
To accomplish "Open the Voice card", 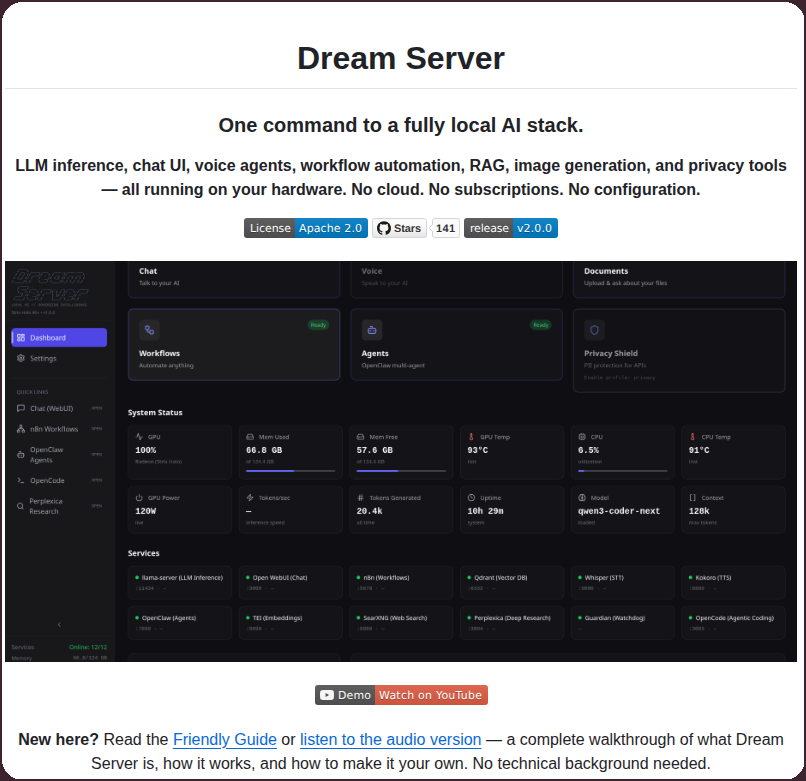I will [456, 279].
